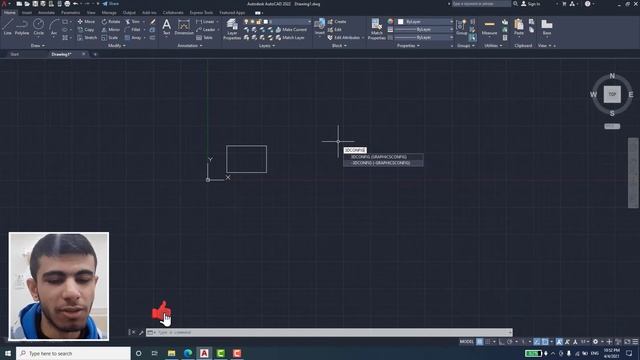Click the Group tool

coord(462,27)
